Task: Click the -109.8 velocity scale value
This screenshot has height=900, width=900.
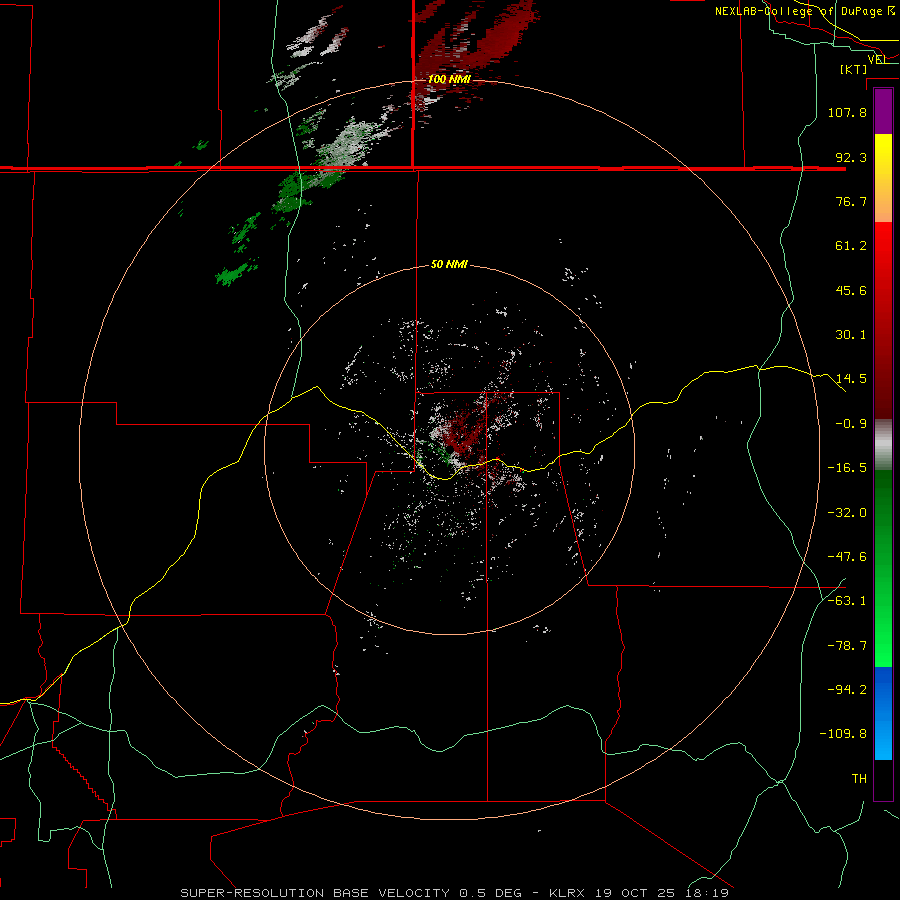Action: (x=843, y=734)
